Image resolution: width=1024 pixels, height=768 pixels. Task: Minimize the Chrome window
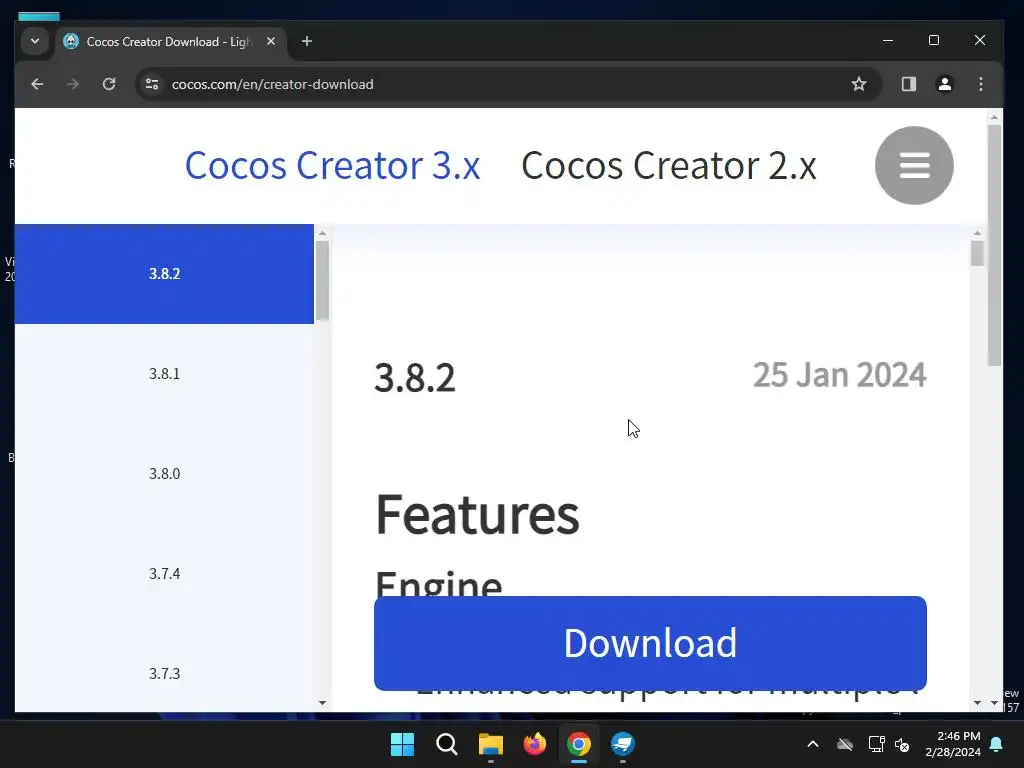888,40
